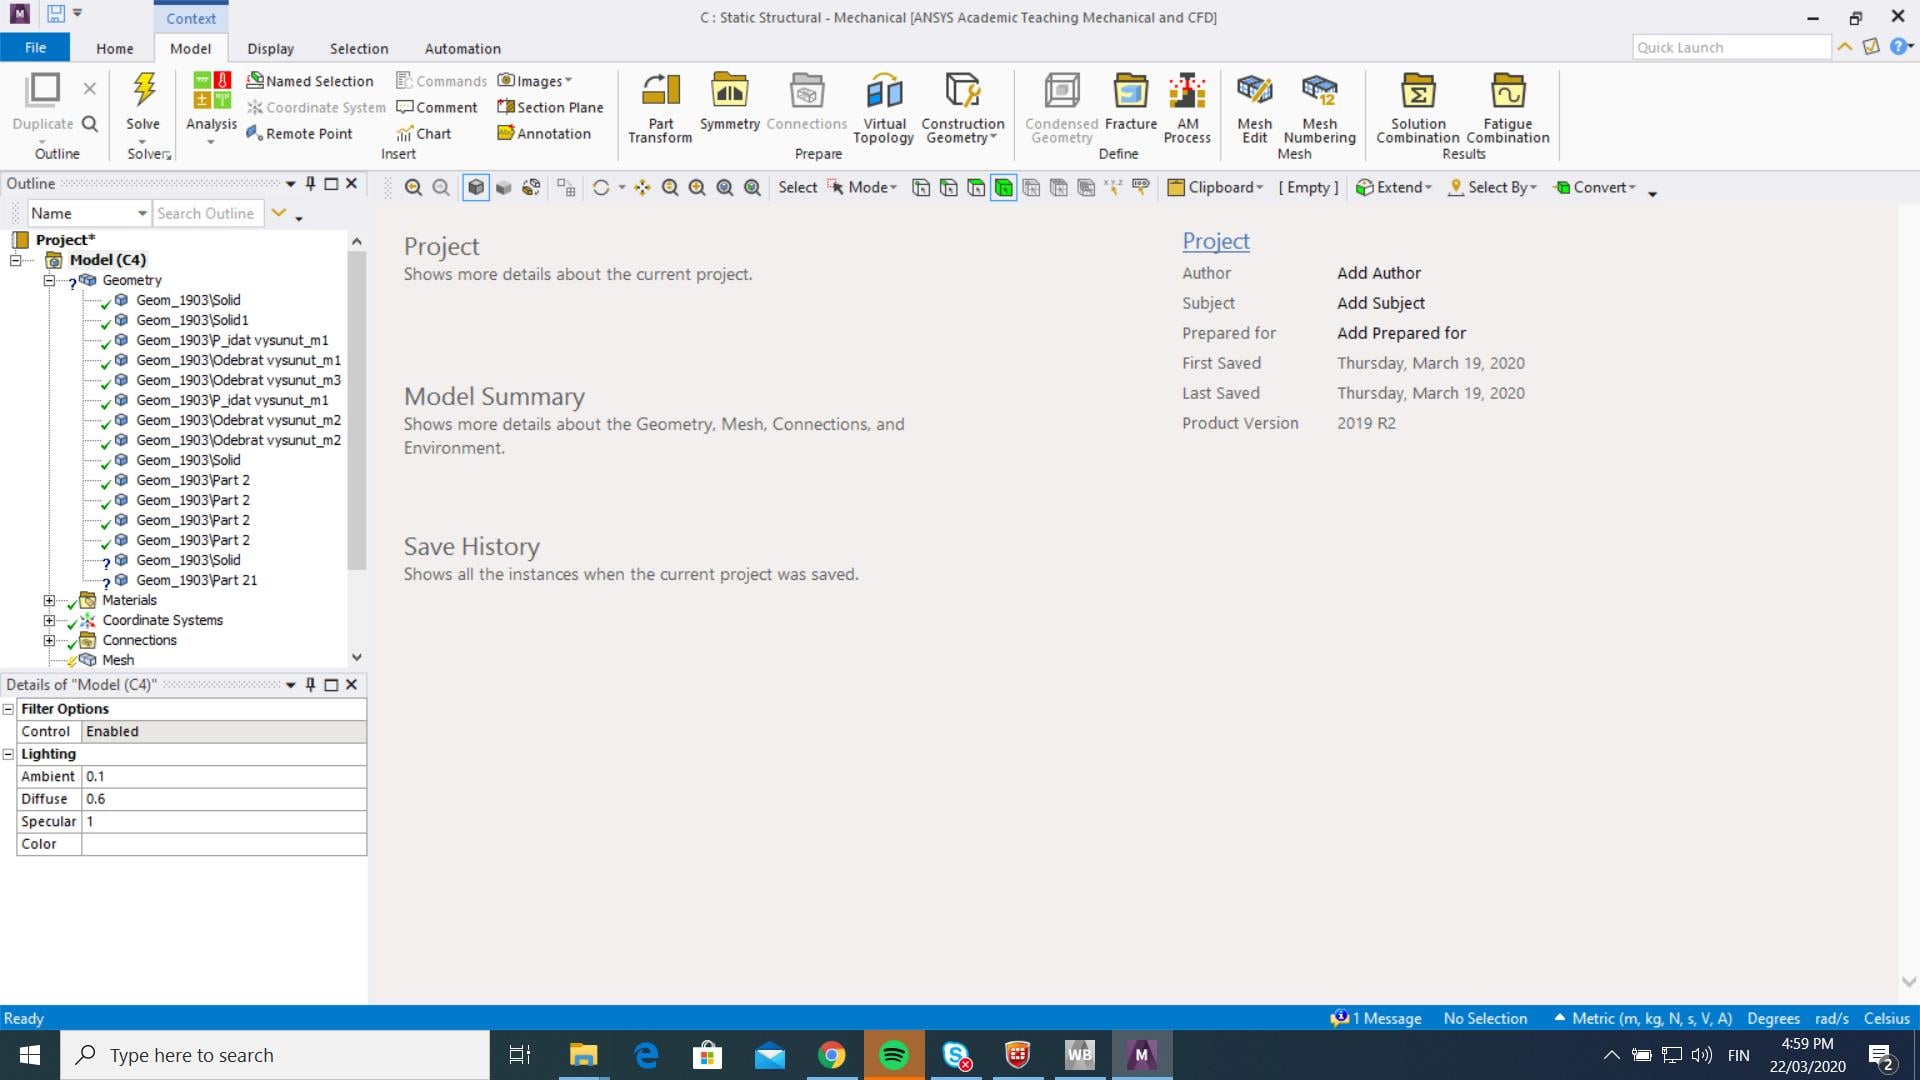Collapse the Geometry tree node
Image resolution: width=1920 pixels, height=1080 pixels.
(x=49, y=281)
